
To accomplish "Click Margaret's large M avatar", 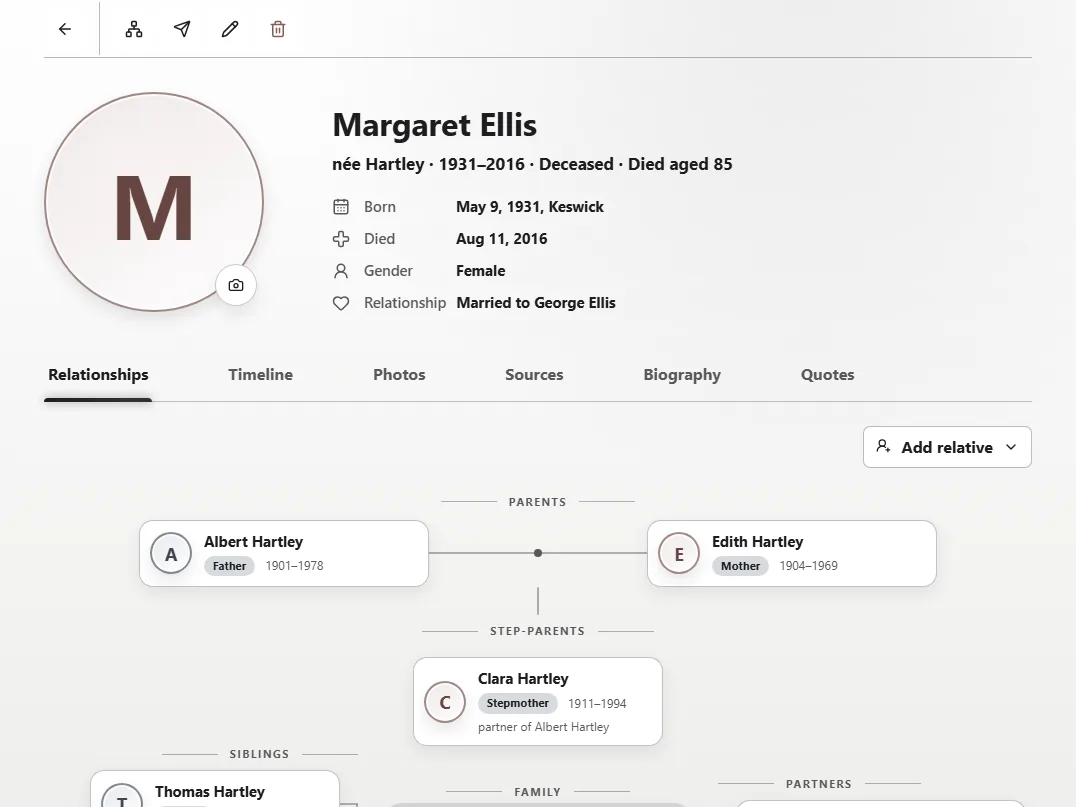I will pyautogui.click(x=154, y=202).
